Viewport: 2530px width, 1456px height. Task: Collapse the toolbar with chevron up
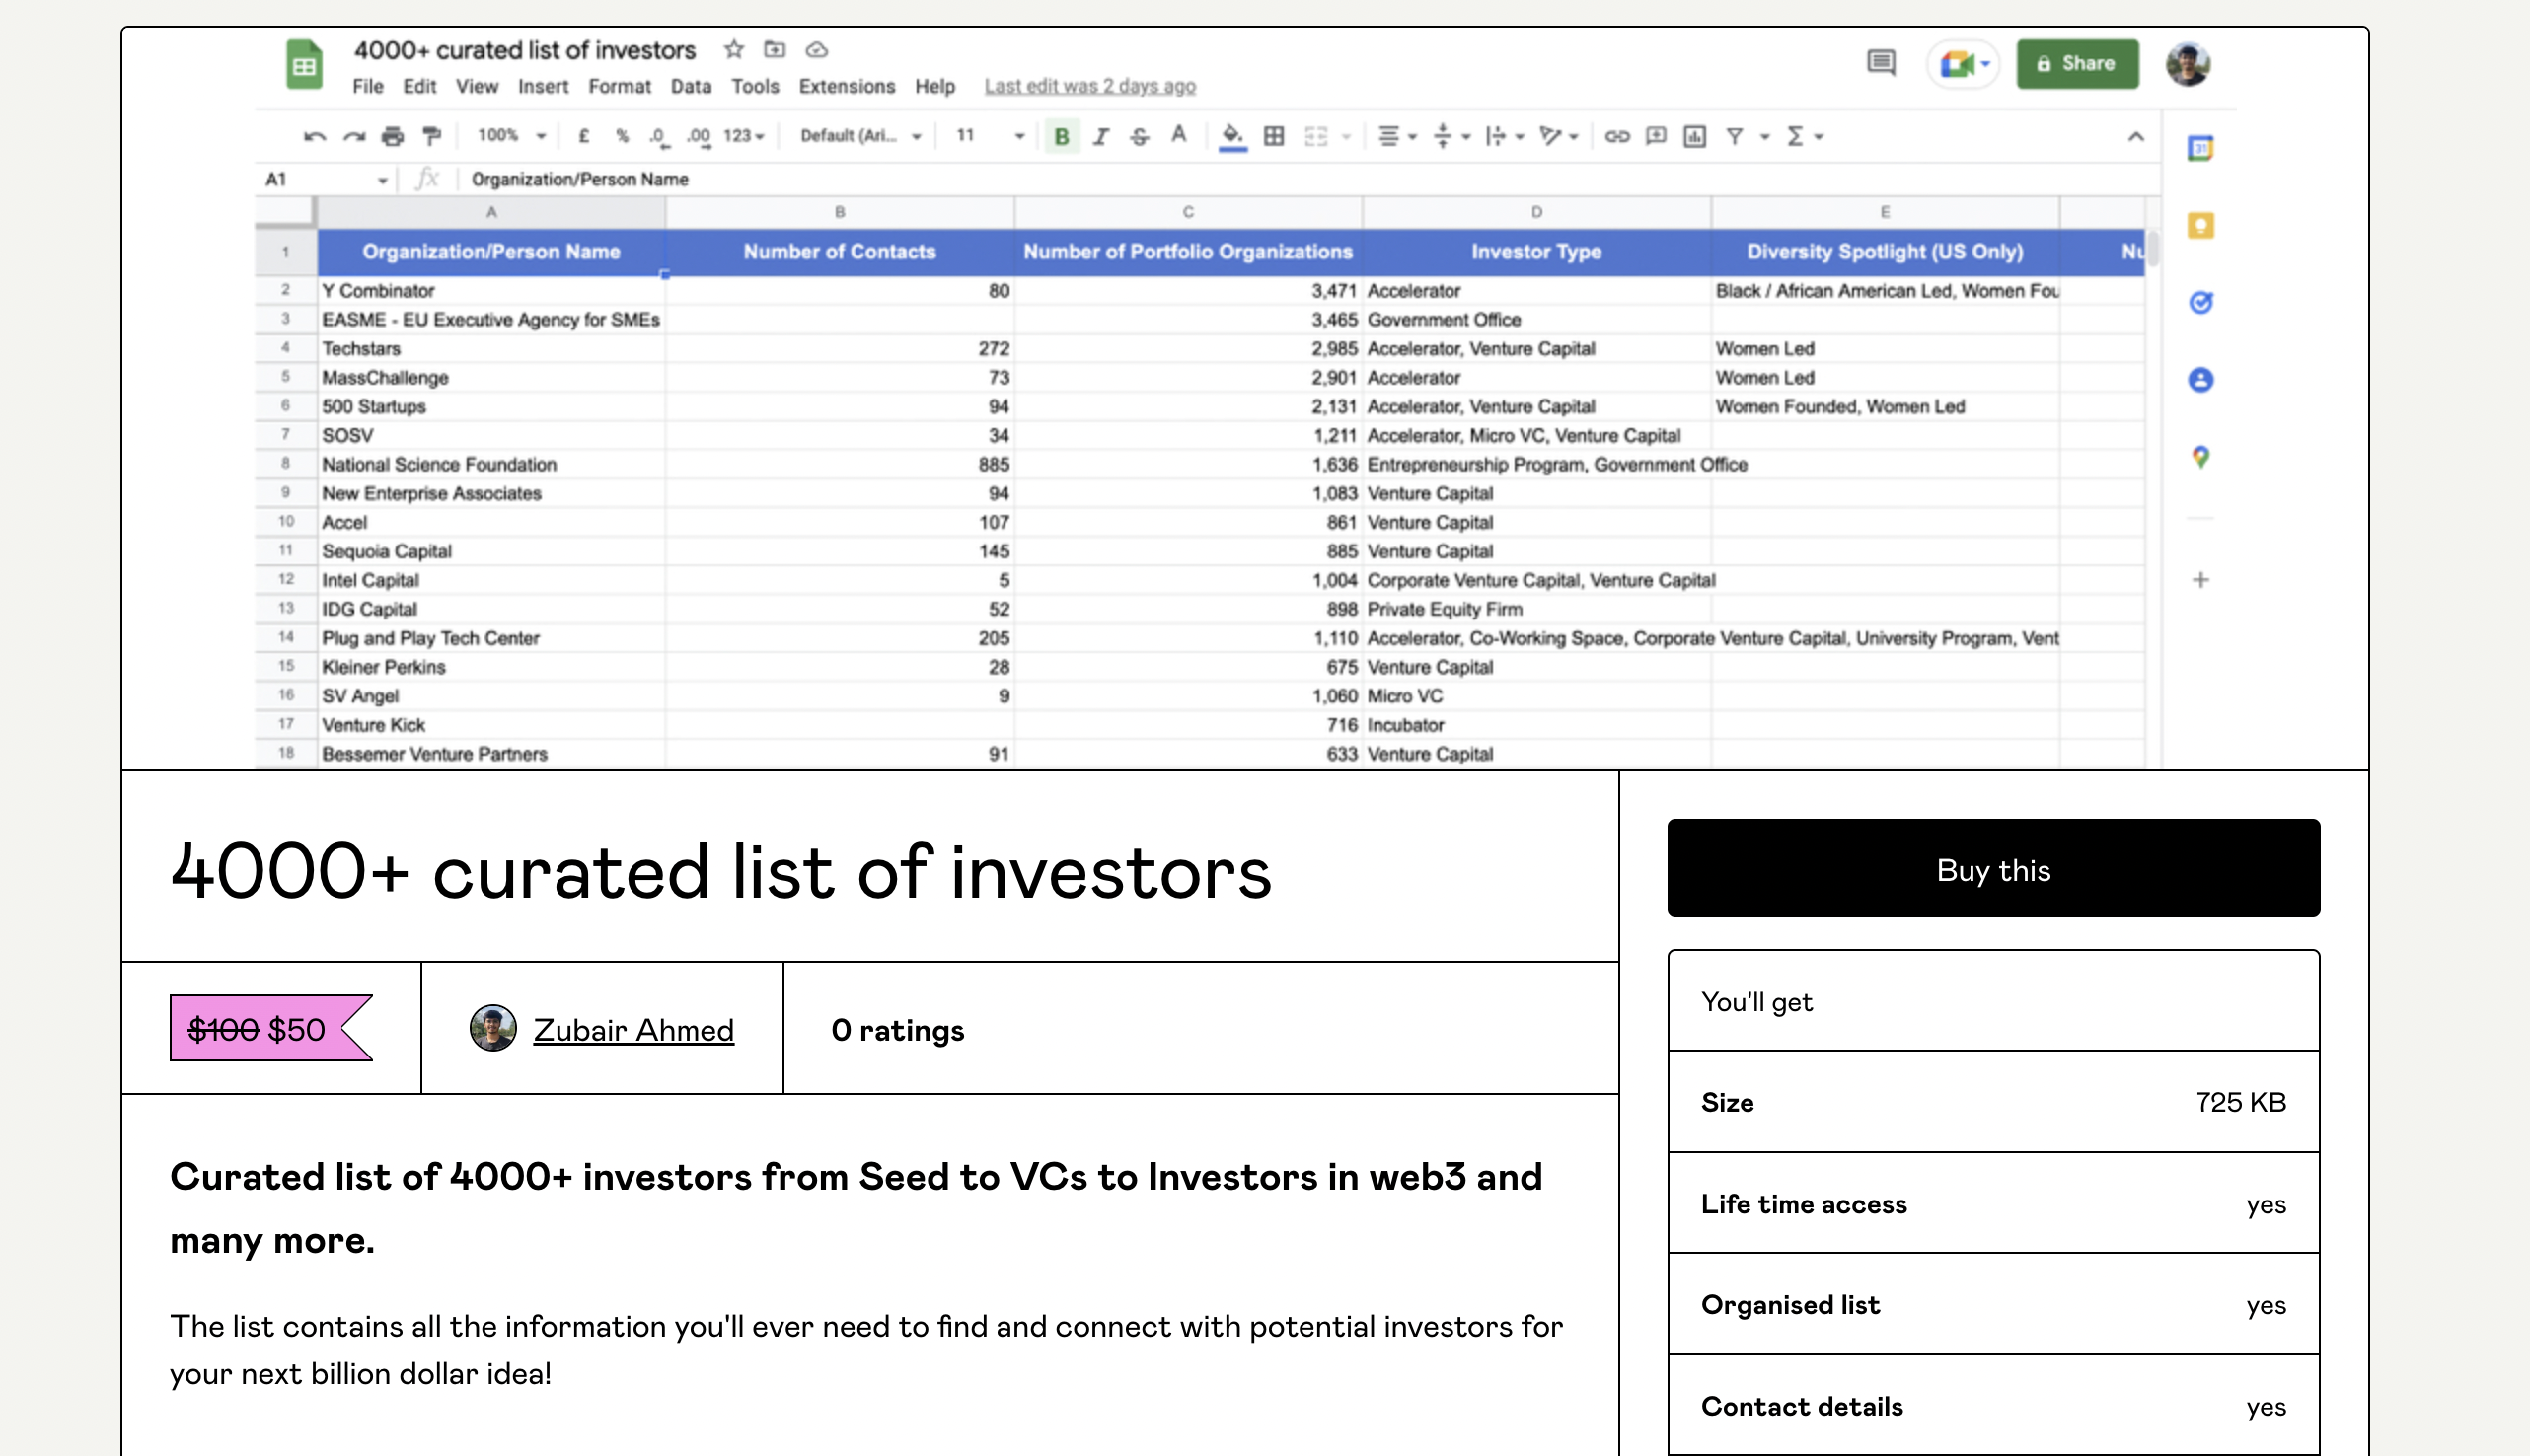(2135, 136)
